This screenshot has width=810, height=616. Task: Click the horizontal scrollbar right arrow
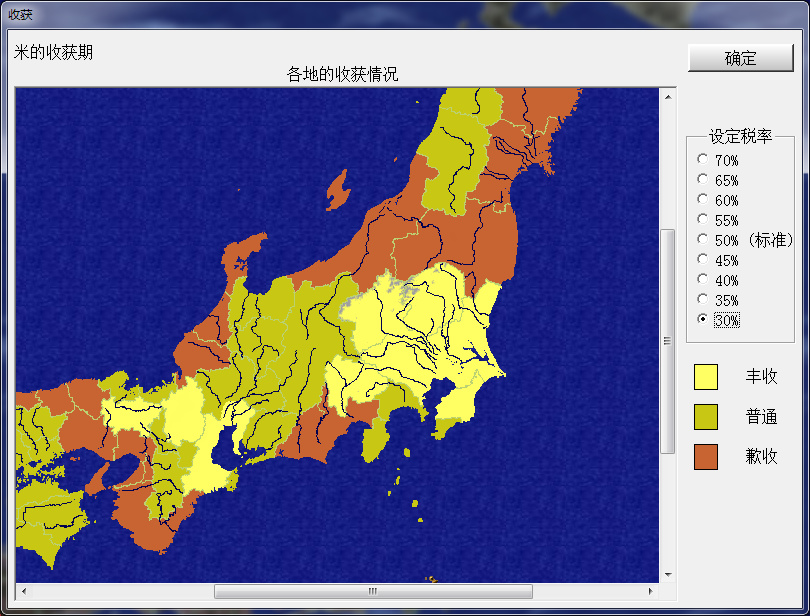pos(650,591)
